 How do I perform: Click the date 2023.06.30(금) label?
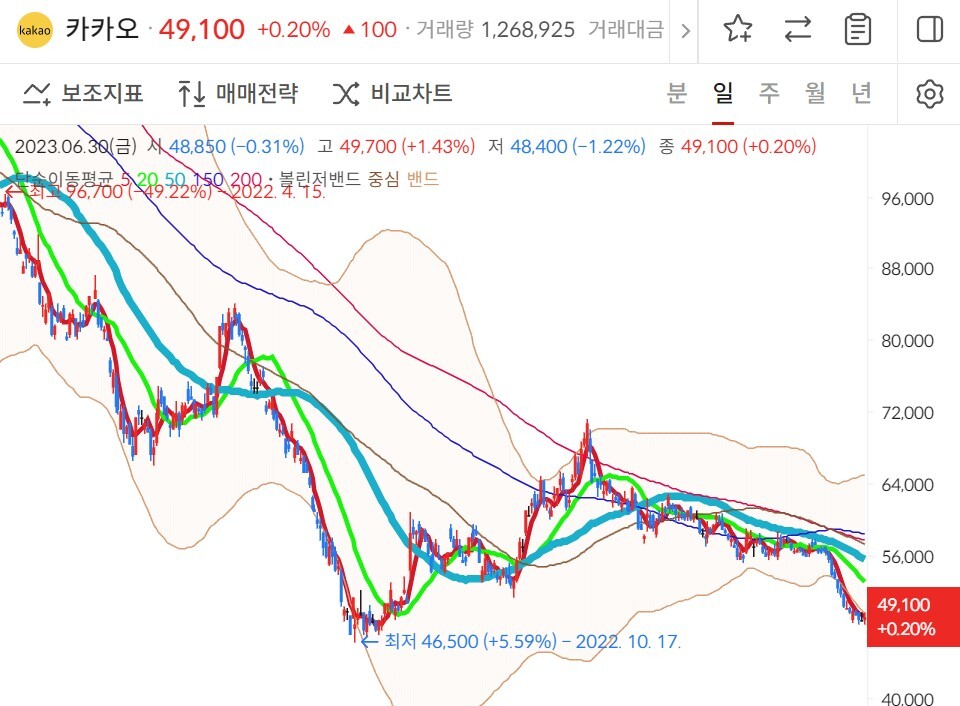76,146
